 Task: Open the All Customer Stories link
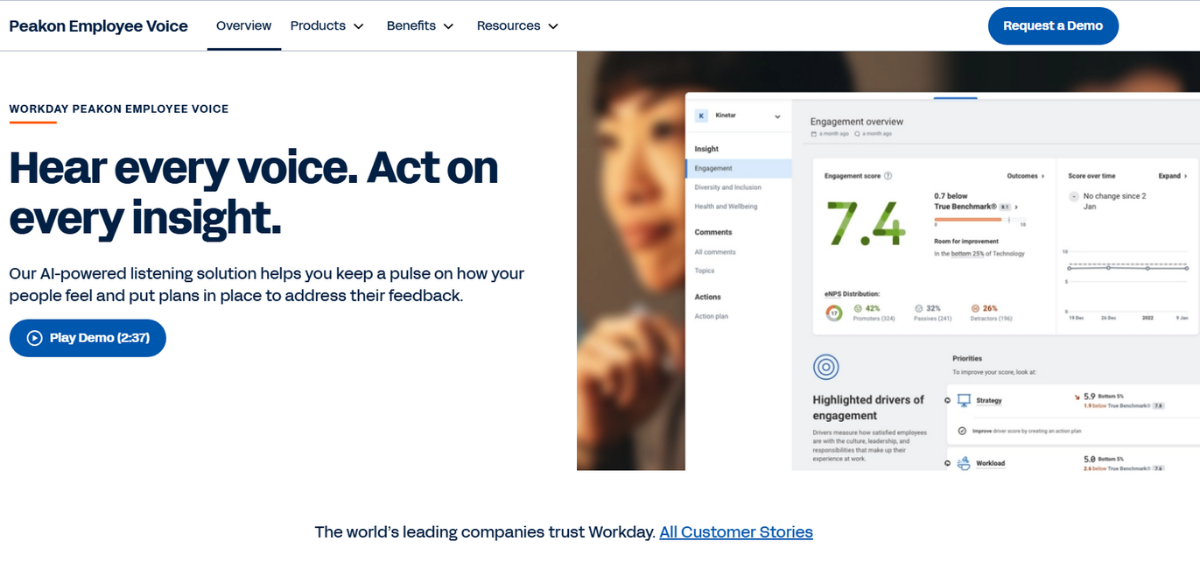click(x=736, y=532)
